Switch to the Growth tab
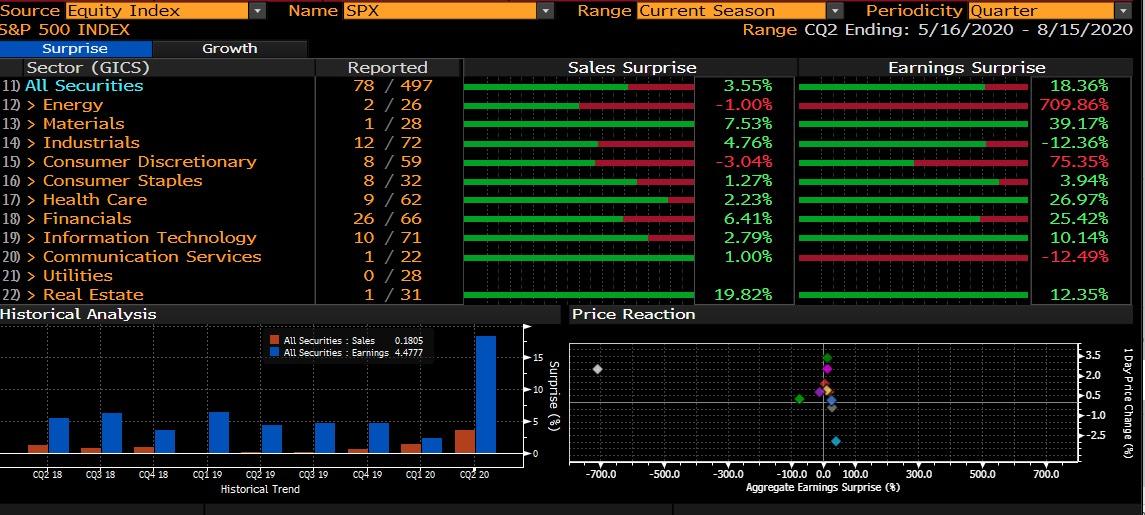The height and width of the screenshot is (515, 1145). 229,48
